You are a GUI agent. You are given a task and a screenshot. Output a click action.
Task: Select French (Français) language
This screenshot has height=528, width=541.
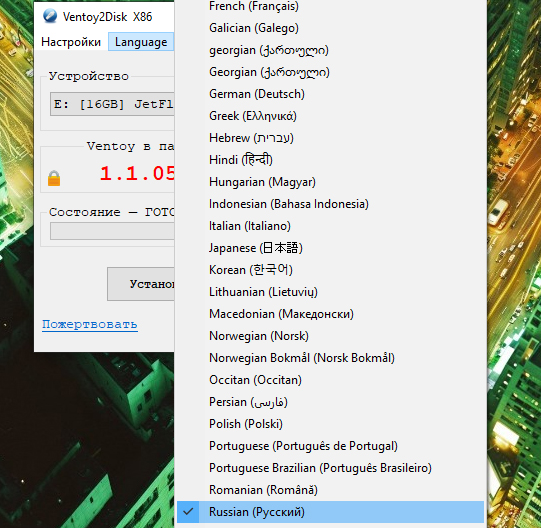pos(330,6)
